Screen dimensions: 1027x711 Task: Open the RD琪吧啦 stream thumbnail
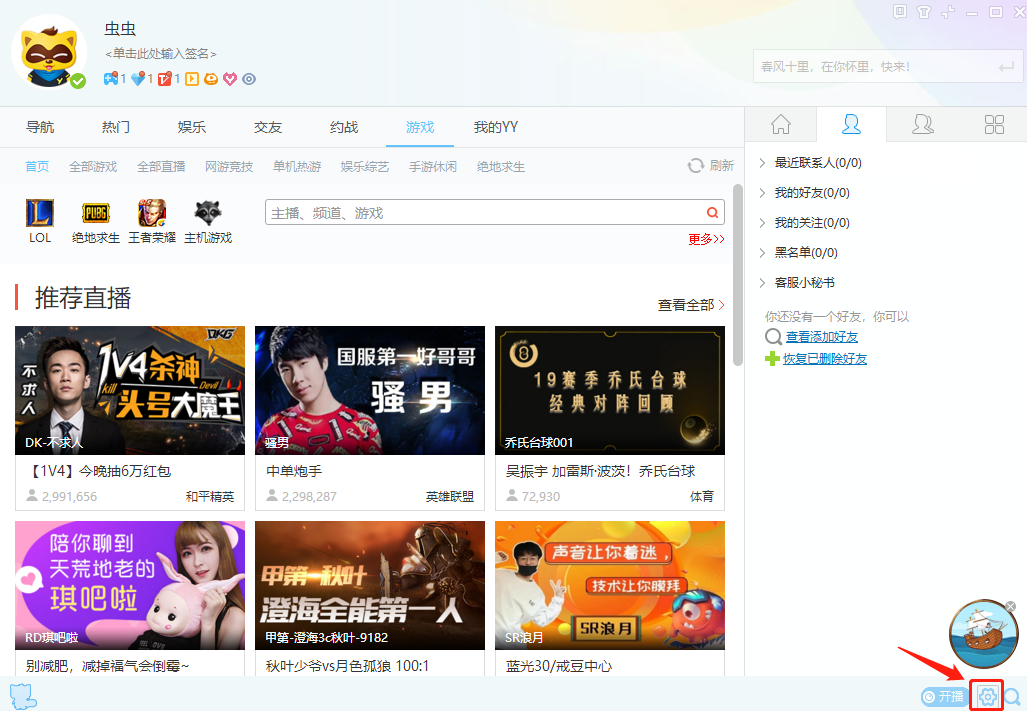130,585
